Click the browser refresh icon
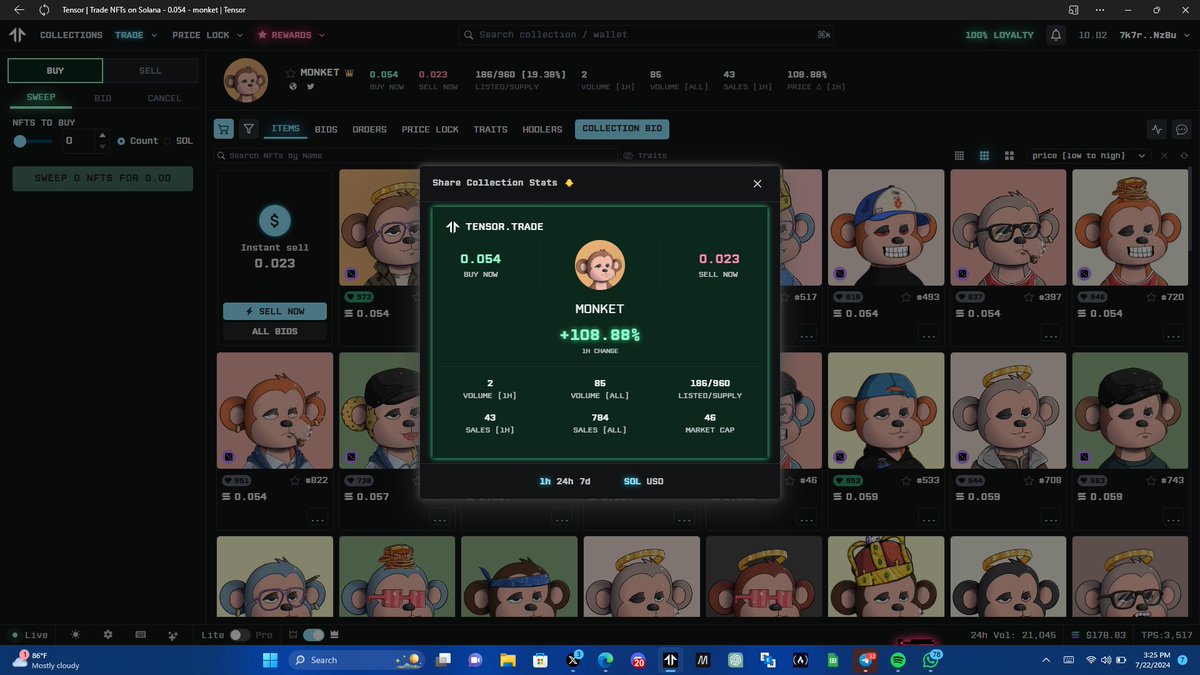Viewport: 1200px width, 675px height. [x=44, y=9]
